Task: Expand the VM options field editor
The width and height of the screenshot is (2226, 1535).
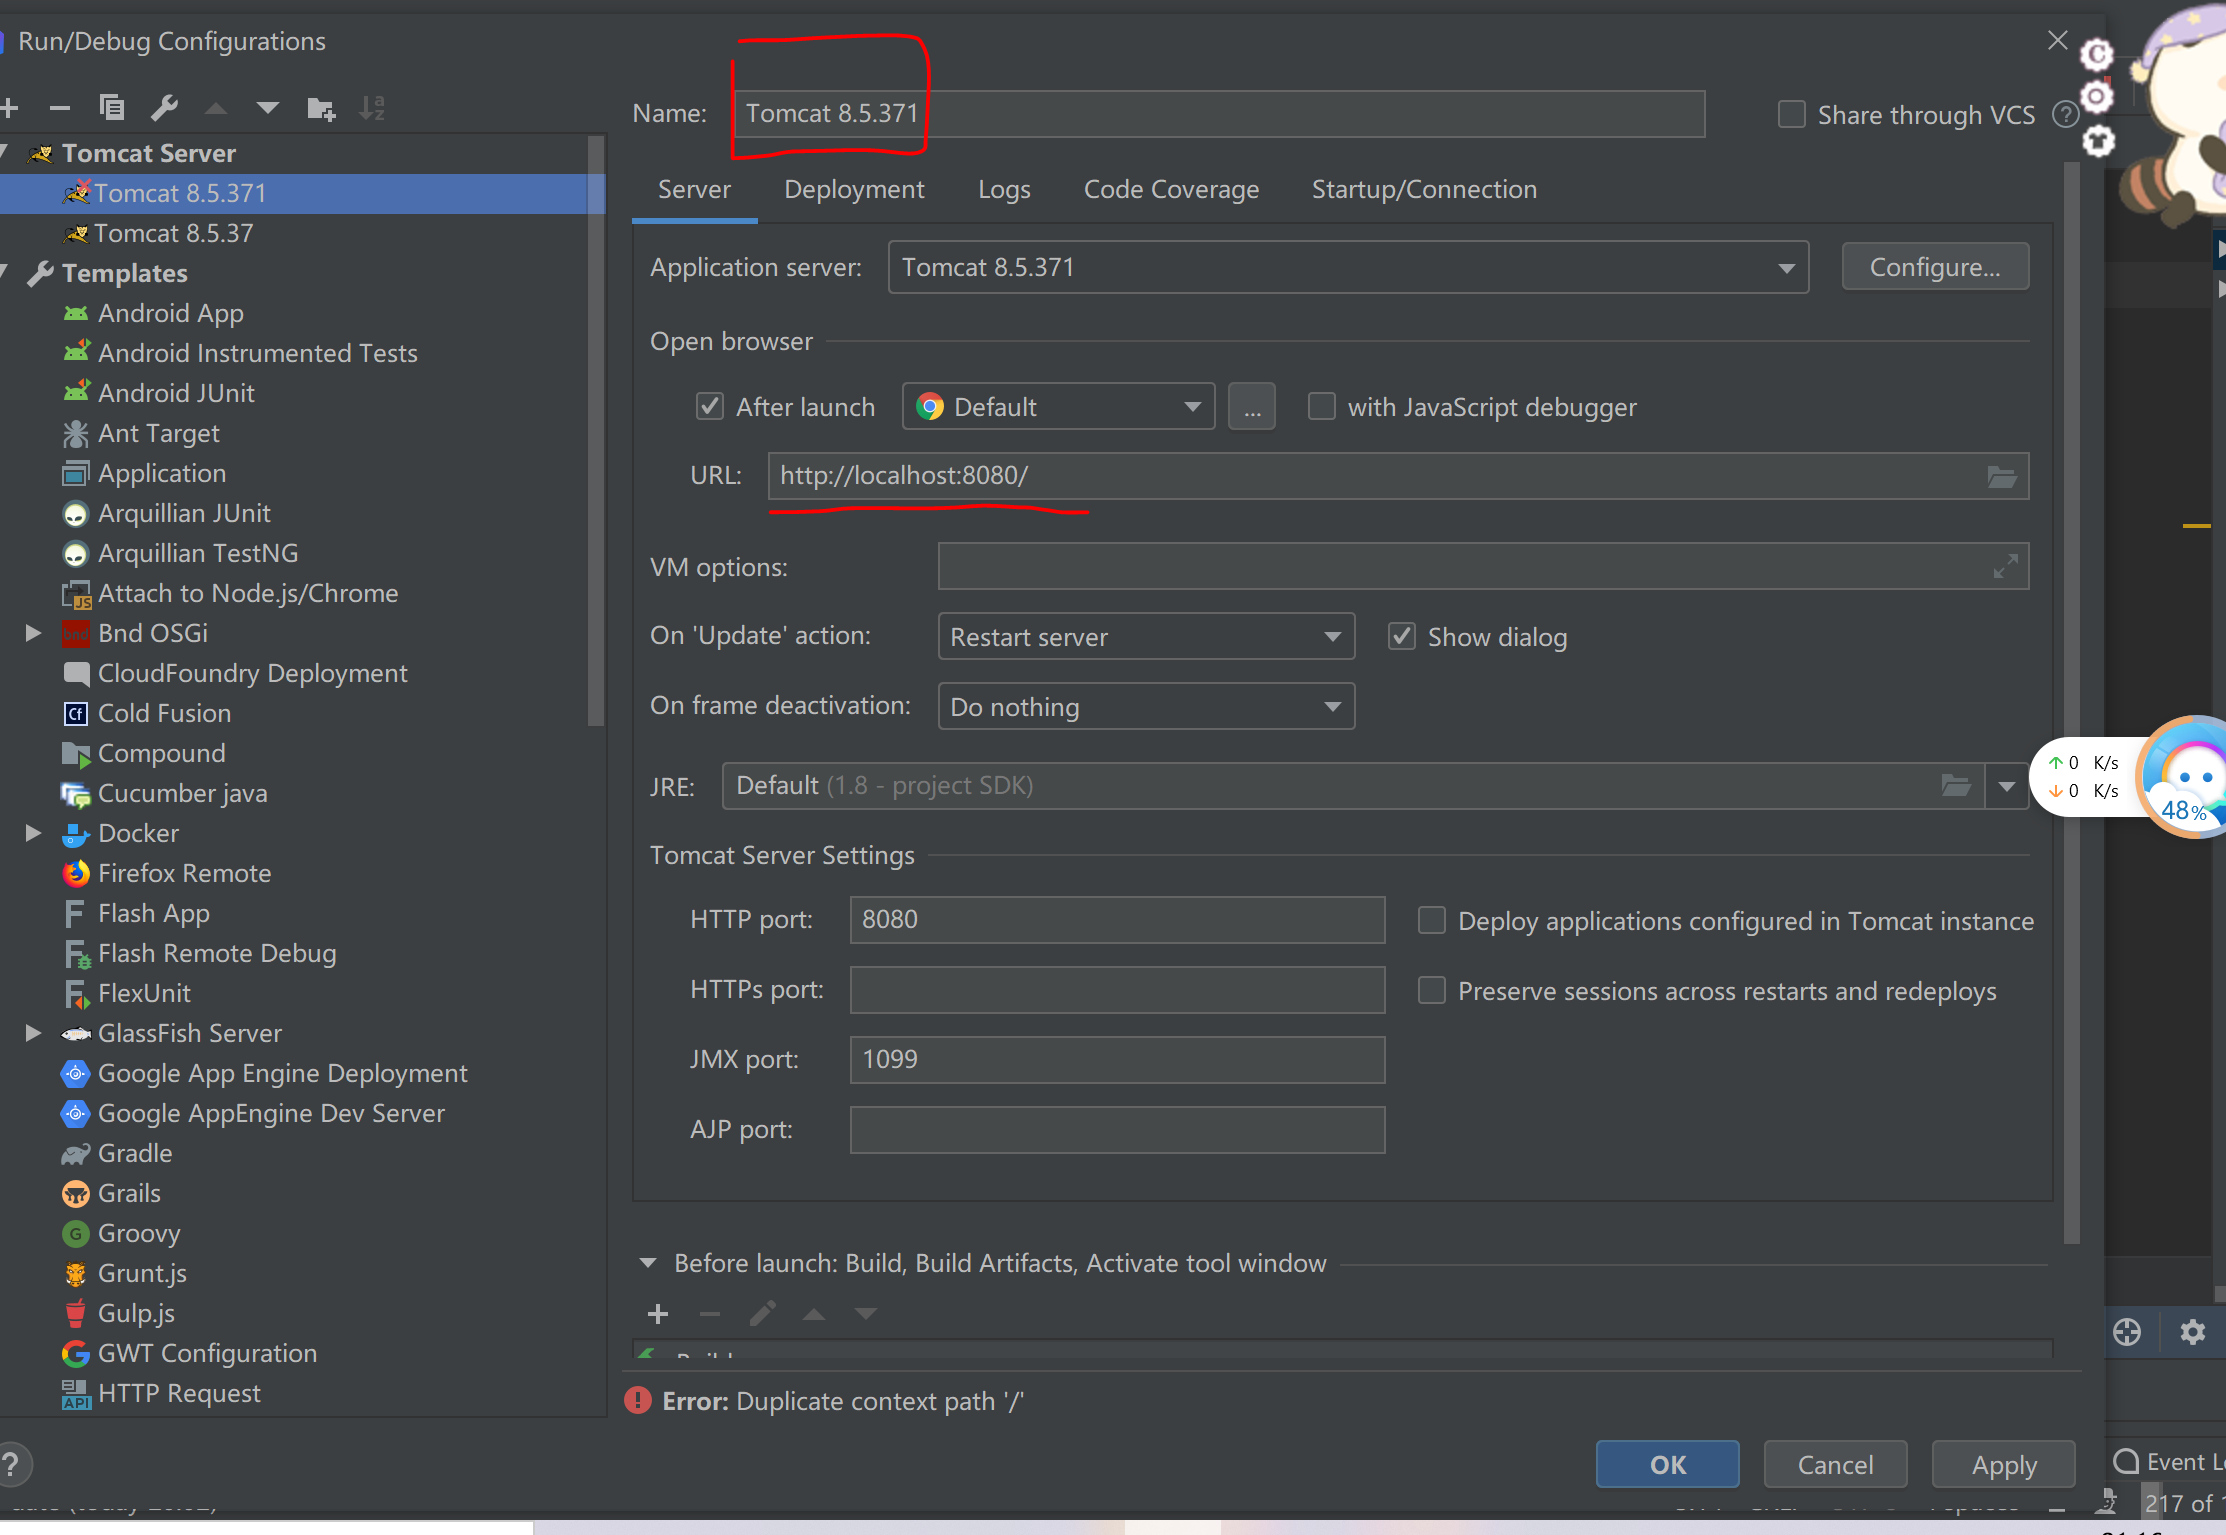Action: [x=2005, y=567]
